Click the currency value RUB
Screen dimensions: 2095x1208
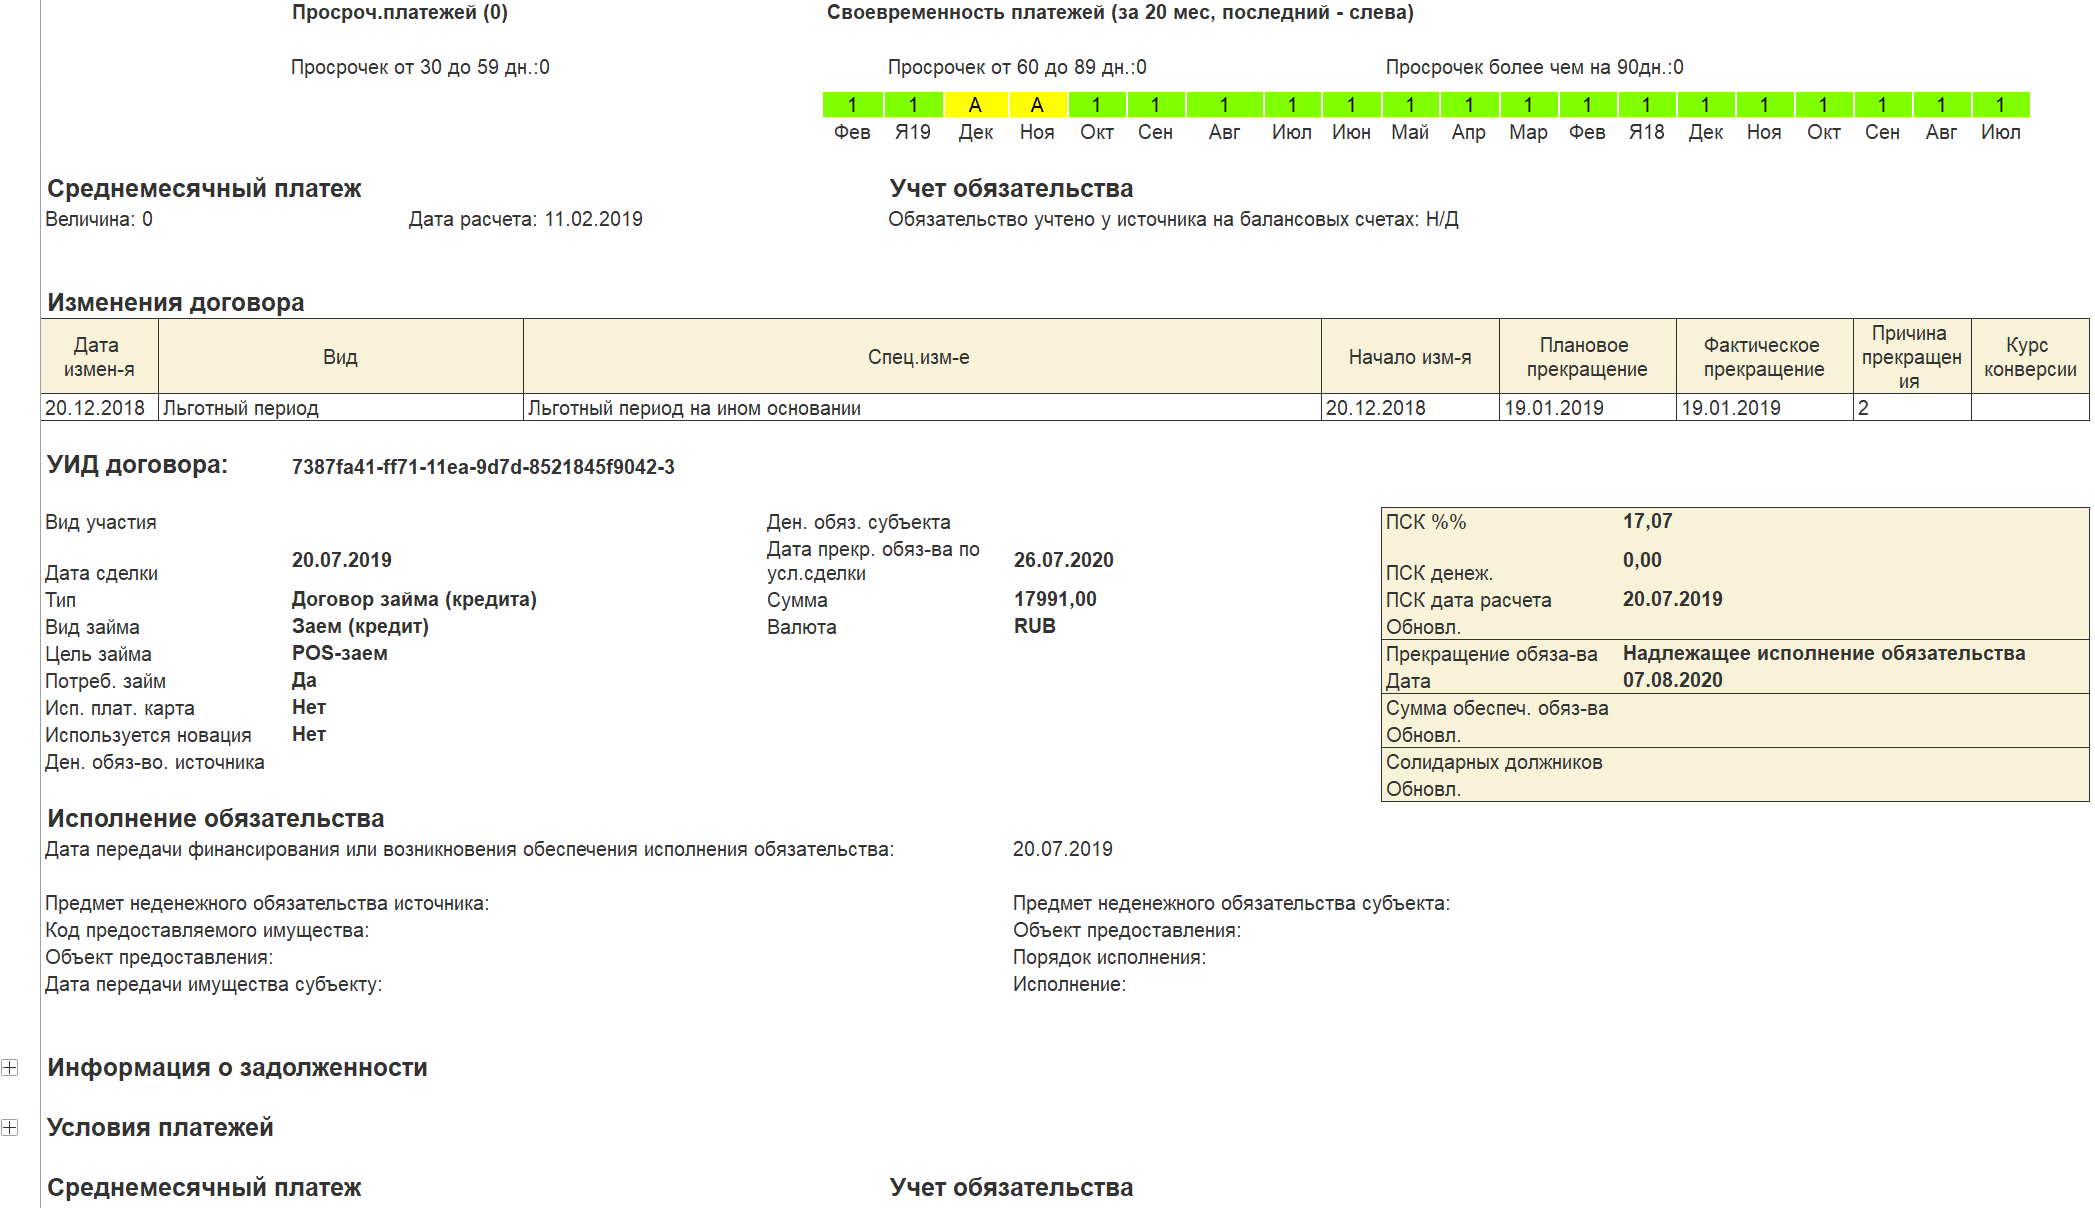tap(1034, 626)
